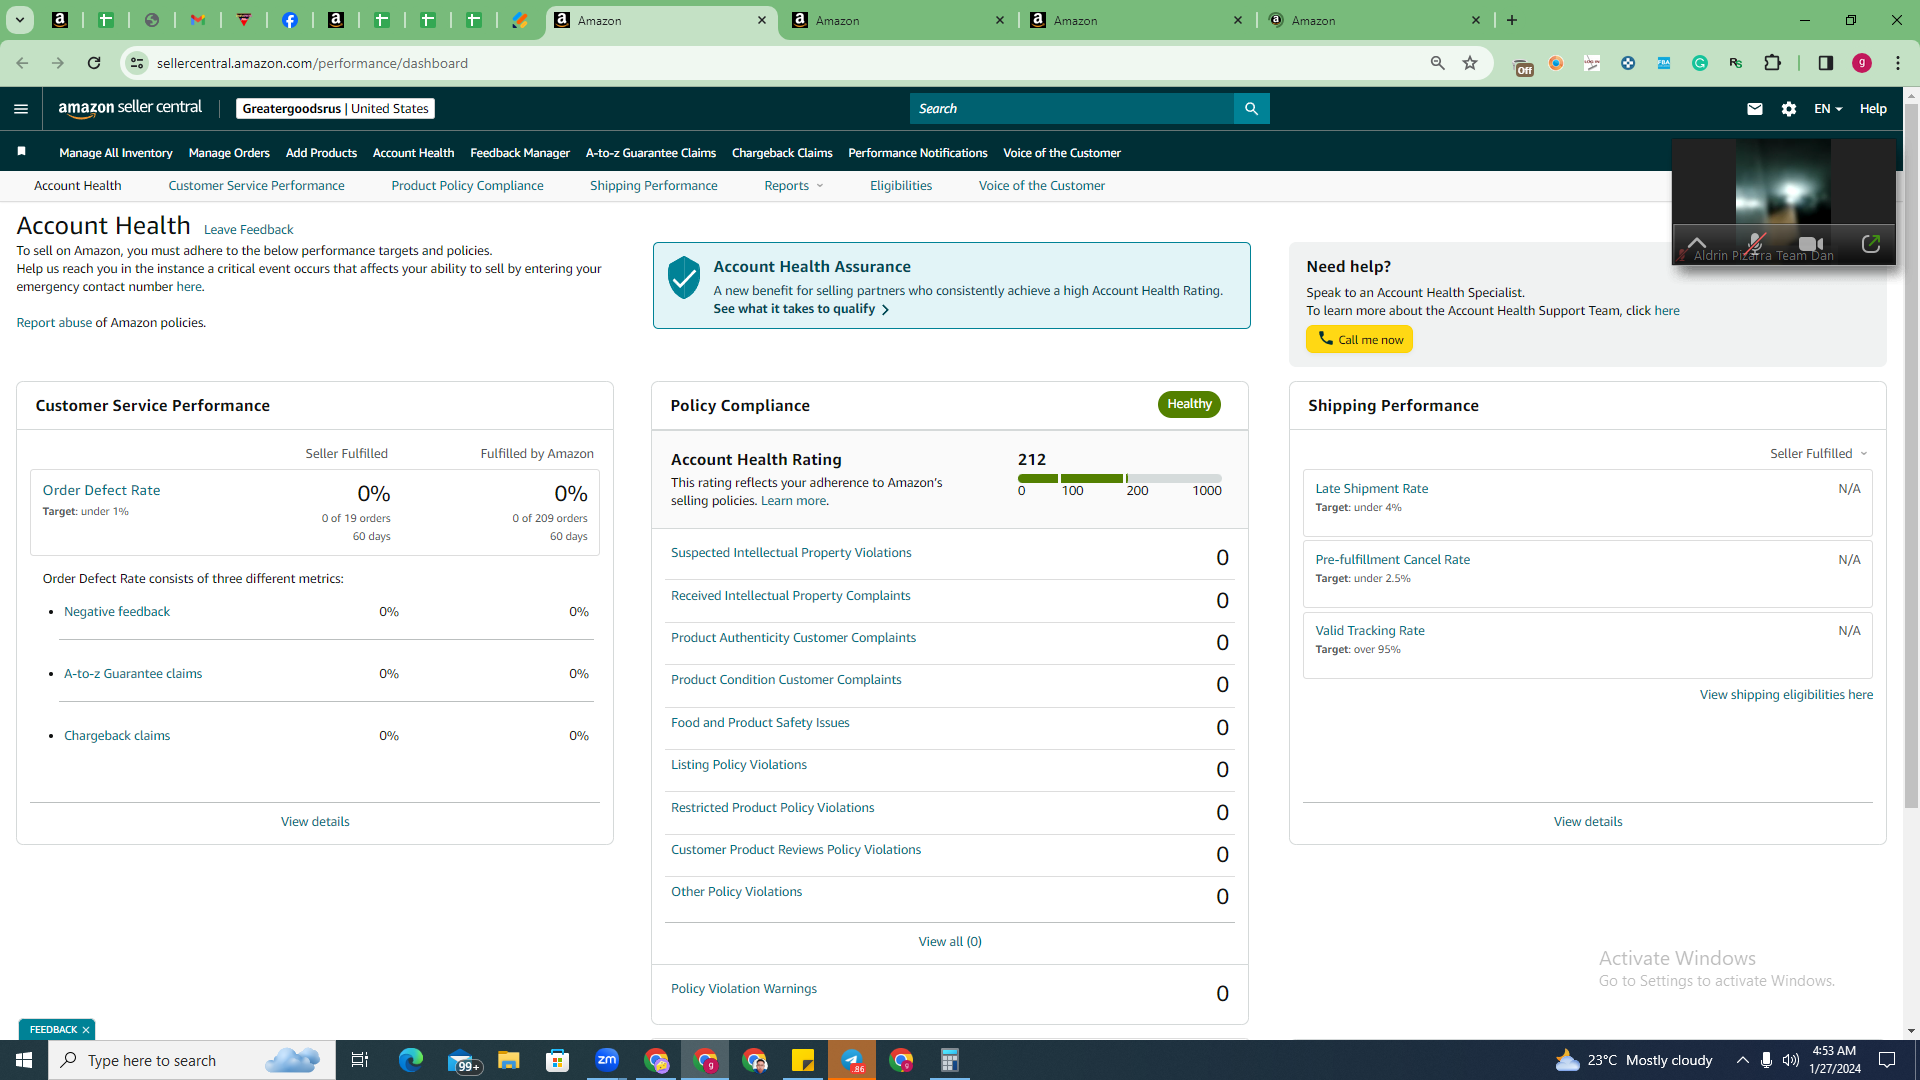This screenshot has width=1920, height=1080.
Task: Open Policy Violation Warnings link
Action: (x=744, y=989)
